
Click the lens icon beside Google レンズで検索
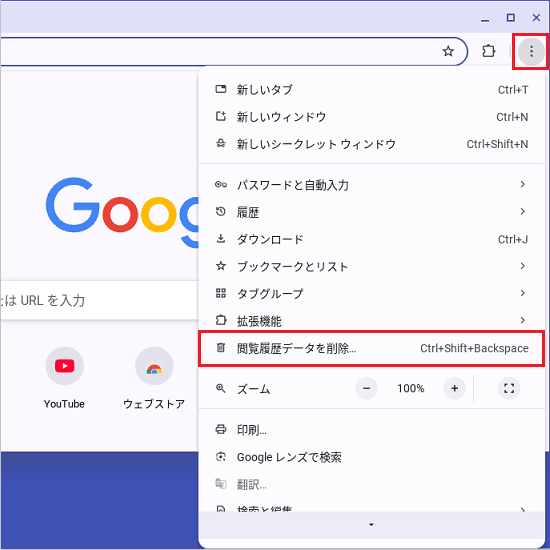[x=221, y=457]
